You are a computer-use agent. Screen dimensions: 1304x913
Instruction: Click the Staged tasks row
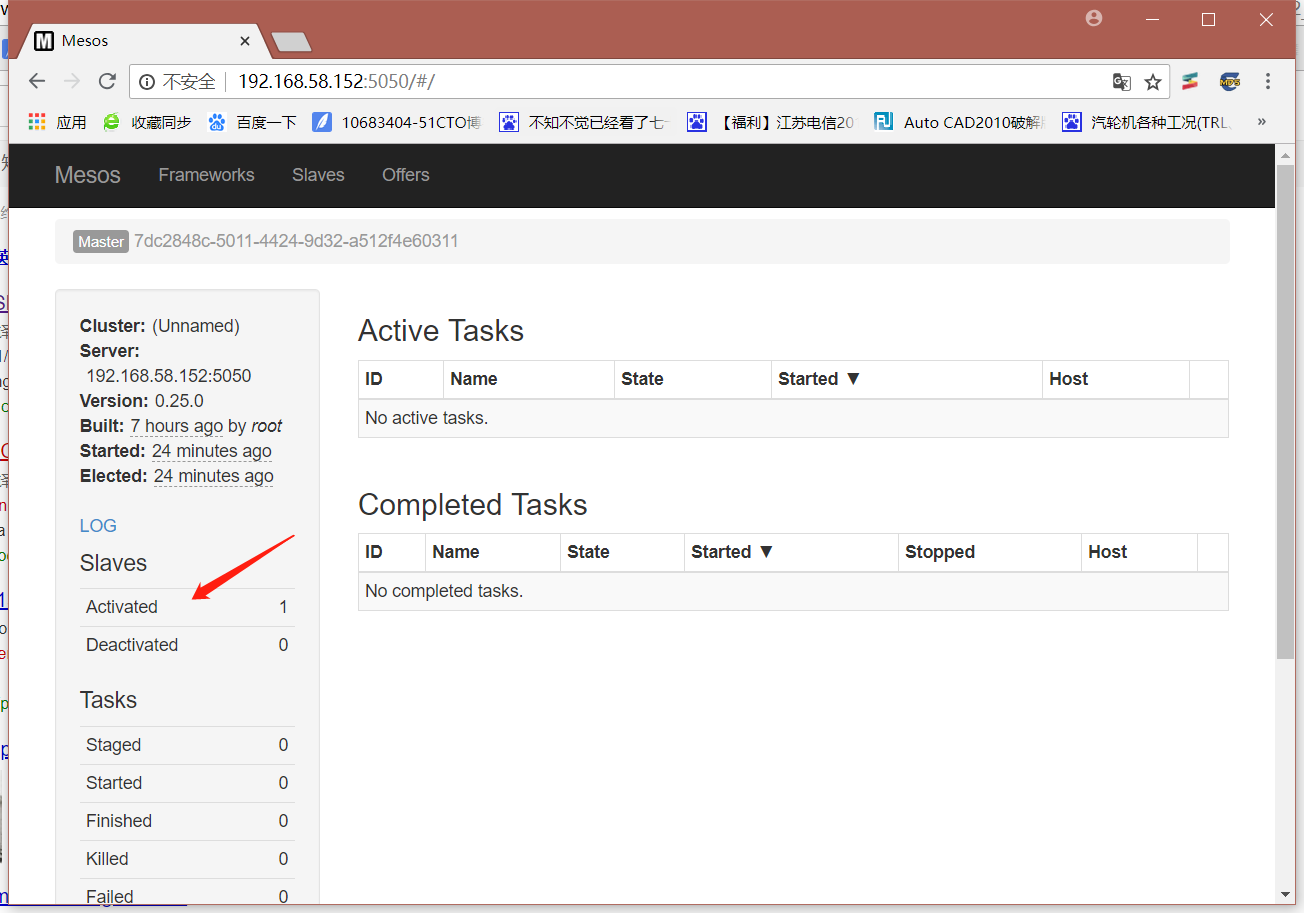(x=187, y=745)
